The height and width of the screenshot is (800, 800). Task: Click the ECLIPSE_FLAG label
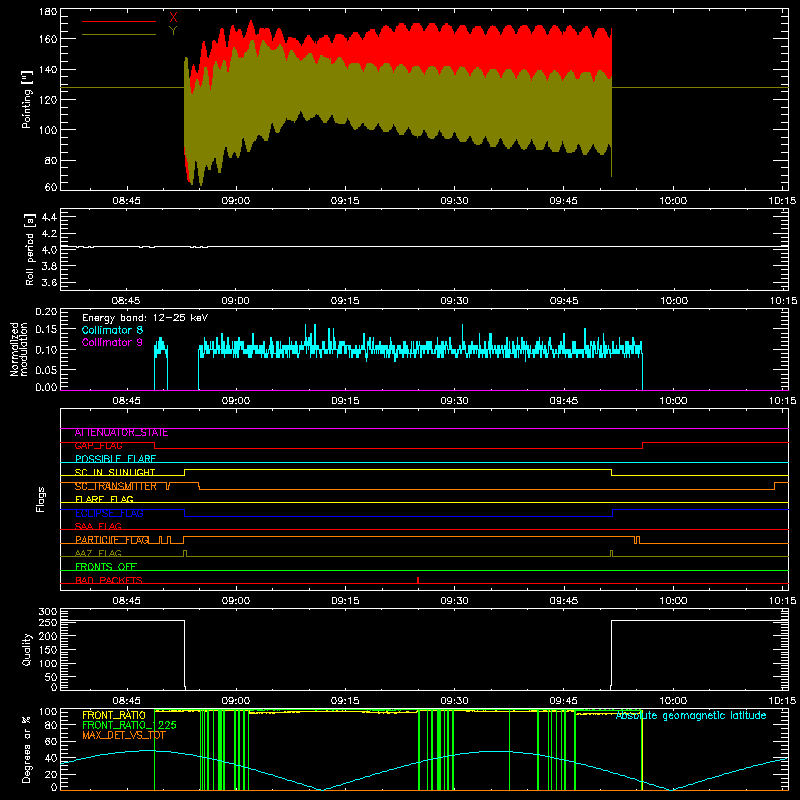point(109,513)
